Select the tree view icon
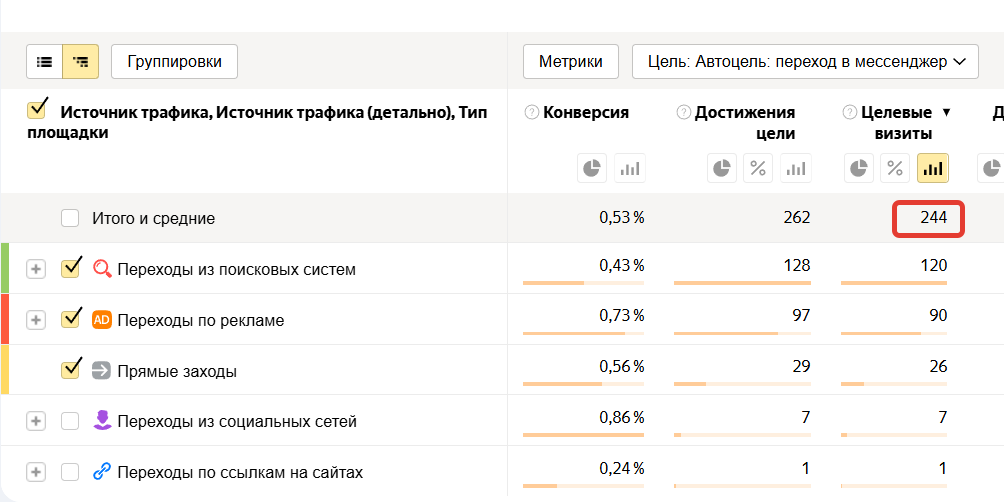Image resolution: width=1004 pixels, height=502 pixels. pyautogui.click(x=80, y=61)
